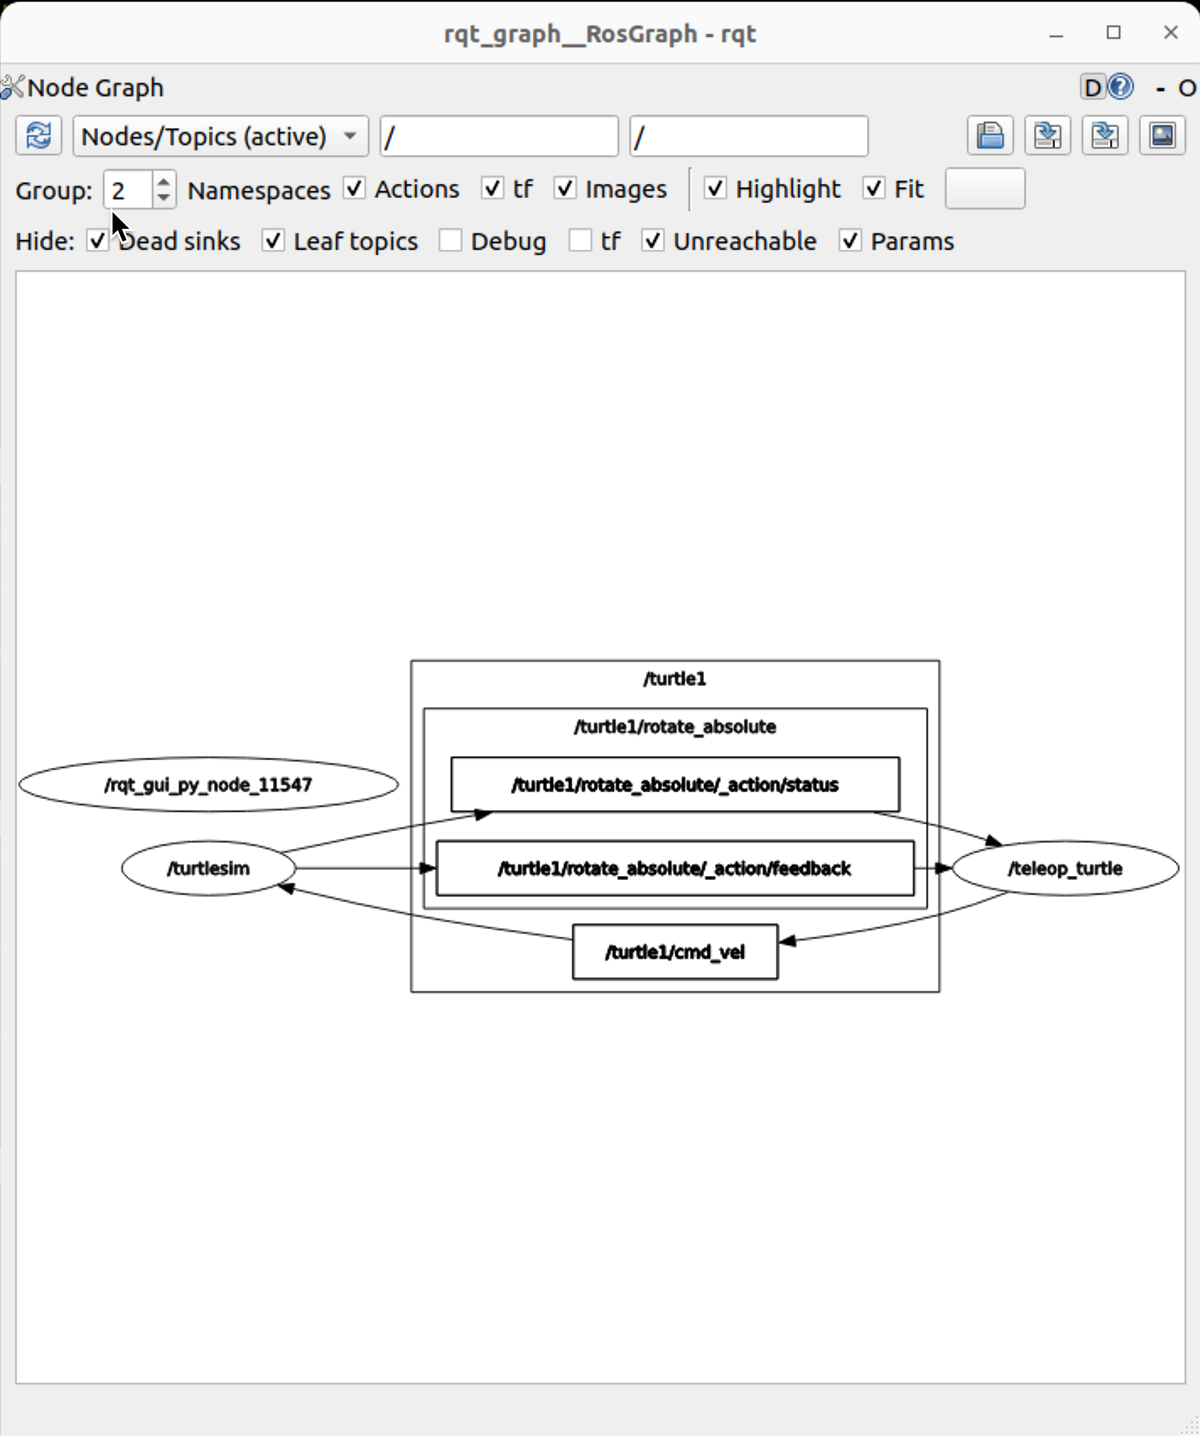This screenshot has width=1200, height=1436.
Task: Click the /turtle1/cmd_vel topic box
Action: coord(675,952)
